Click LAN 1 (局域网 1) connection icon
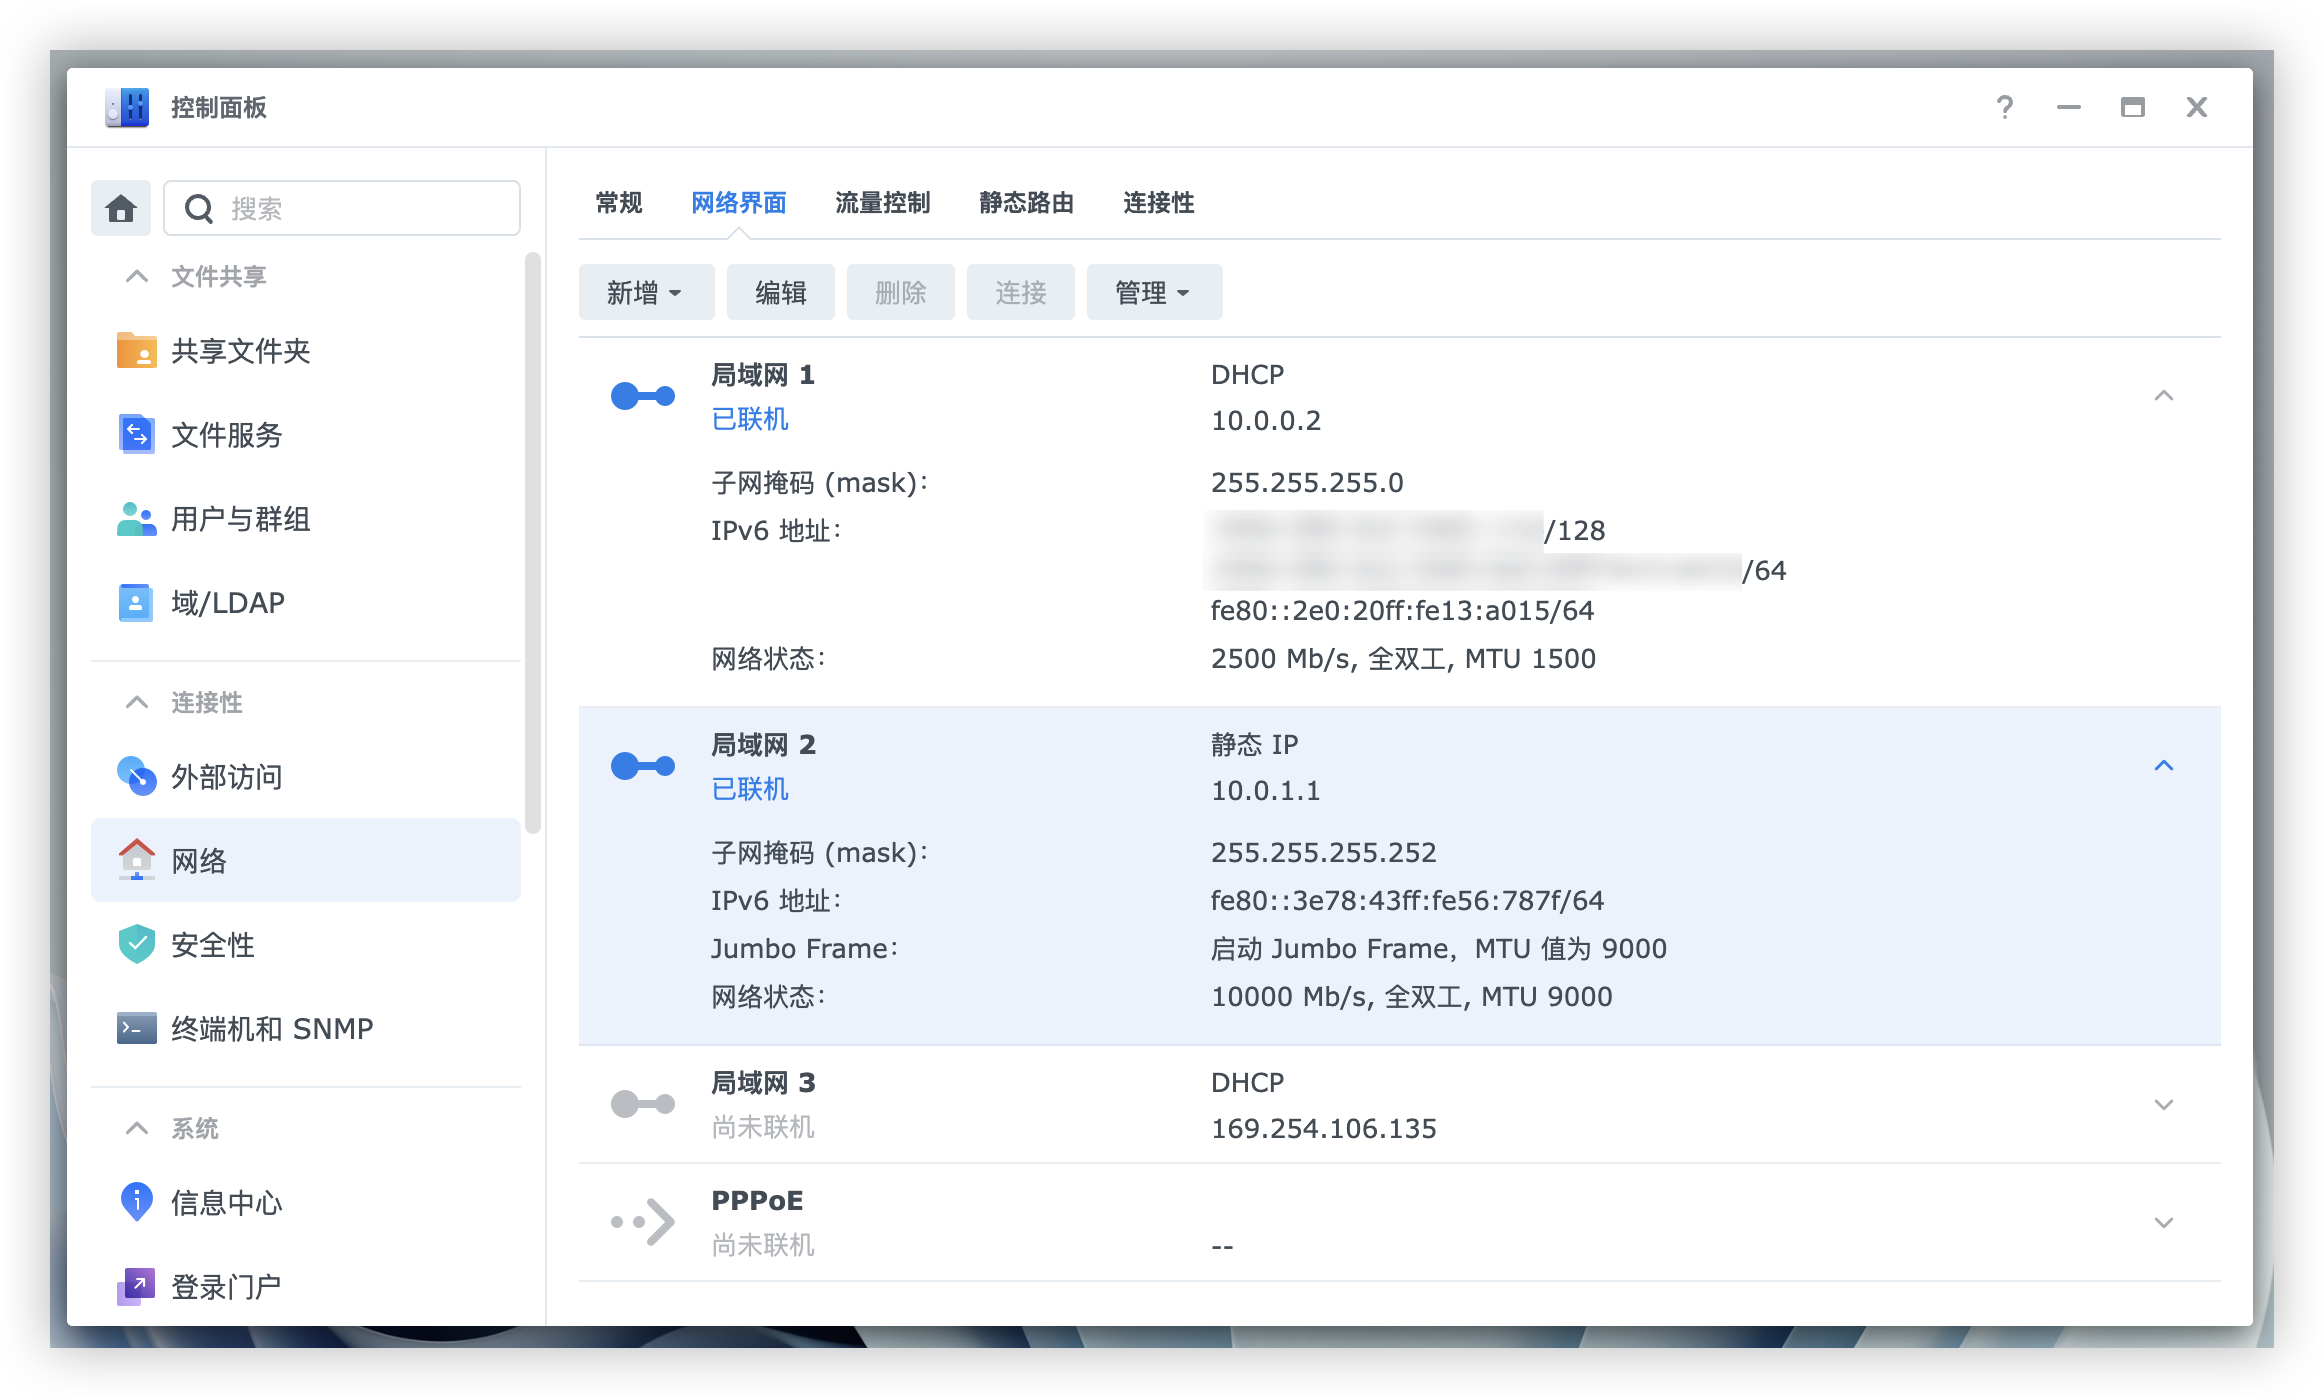 643,397
